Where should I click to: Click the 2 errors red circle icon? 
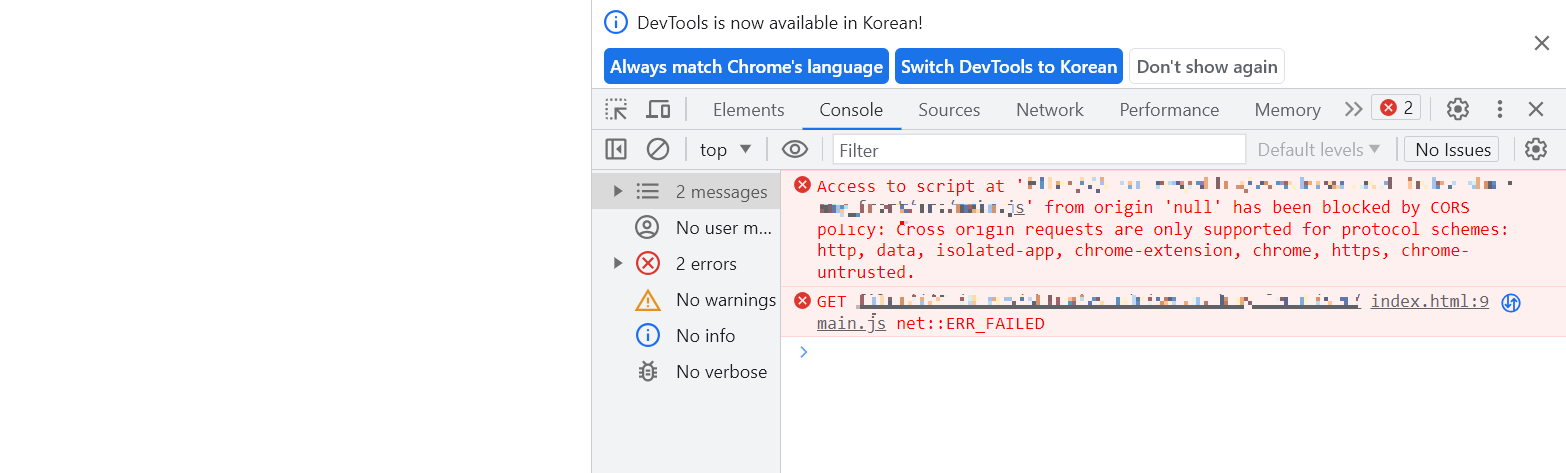click(648, 263)
